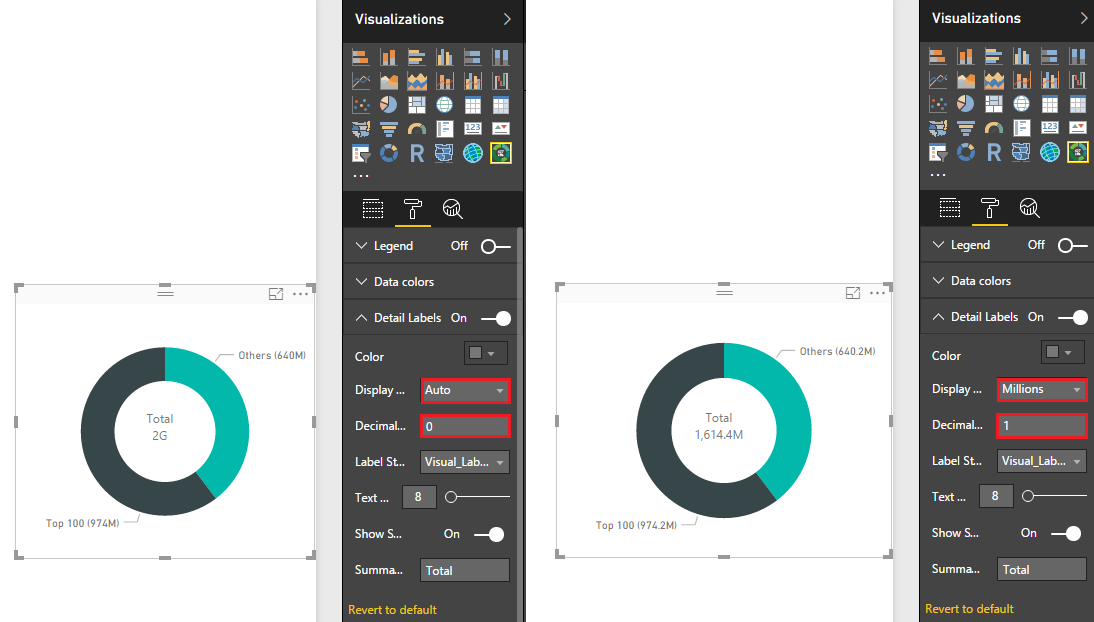Switch to Format paint-roller tab in right pane
1094x622 pixels.
pos(990,207)
